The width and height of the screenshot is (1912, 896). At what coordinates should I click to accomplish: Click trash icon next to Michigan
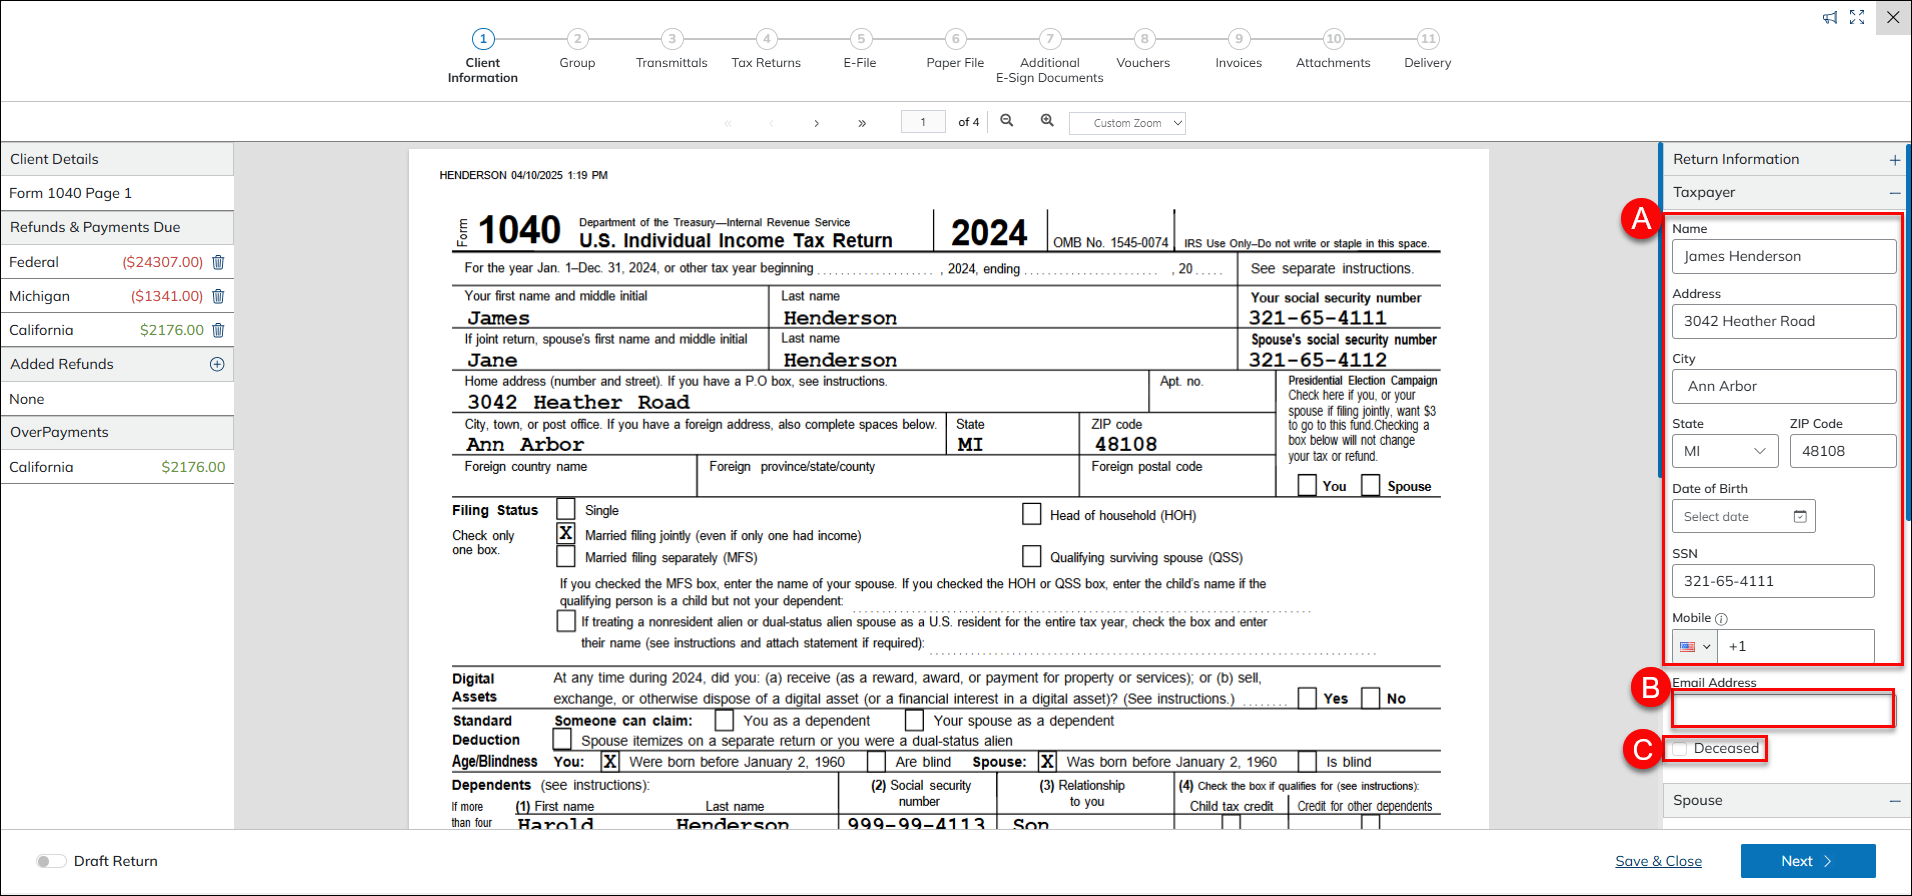(x=218, y=296)
